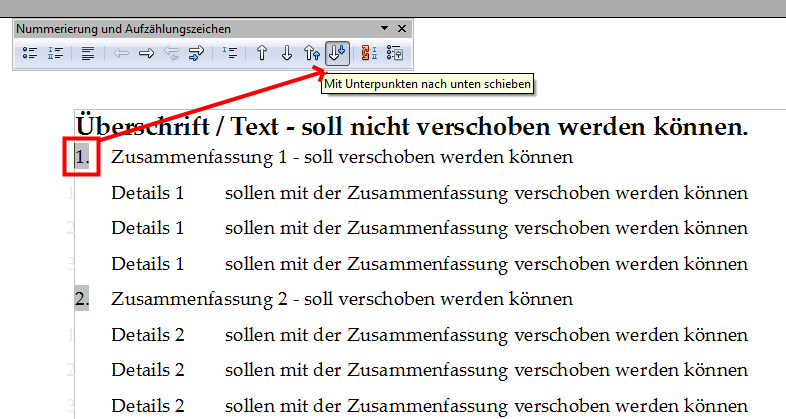Move up with subpoints icon
The image size is (786, 419).
point(312,53)
